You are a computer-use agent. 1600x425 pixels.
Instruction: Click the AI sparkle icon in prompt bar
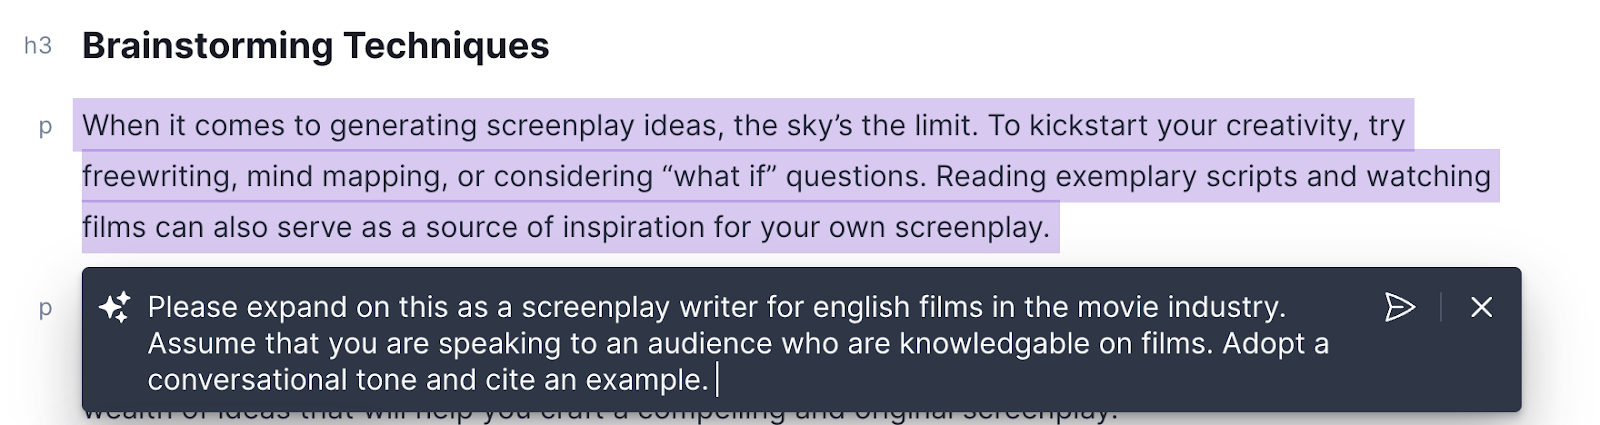(115, 307)
